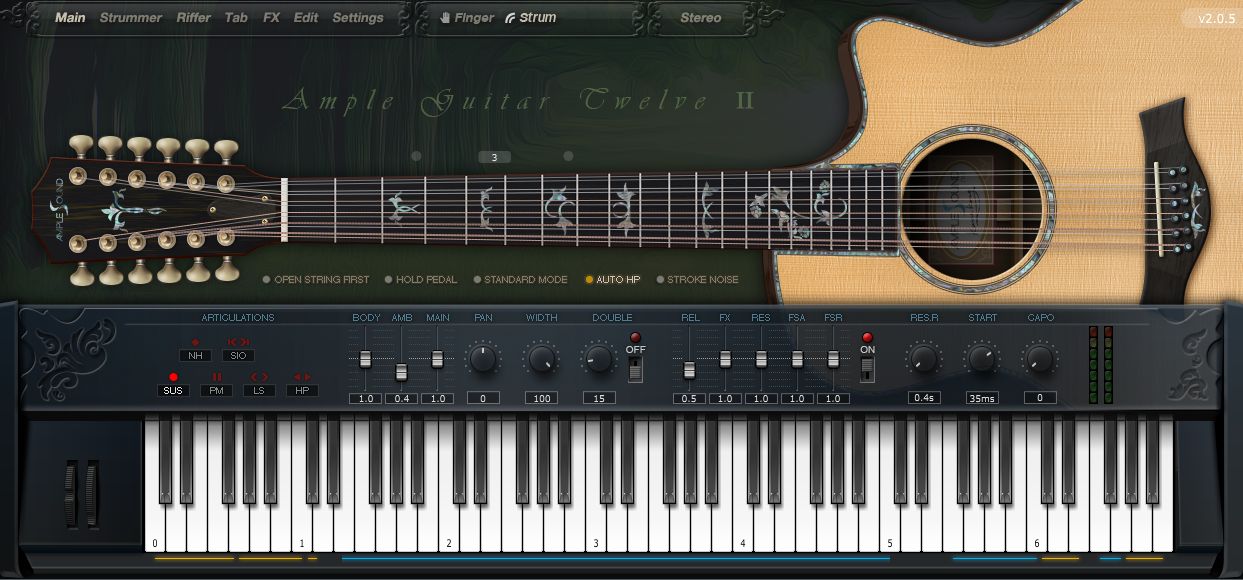
Task: Click the CAPO value field 0
Action: (1040, 398)
